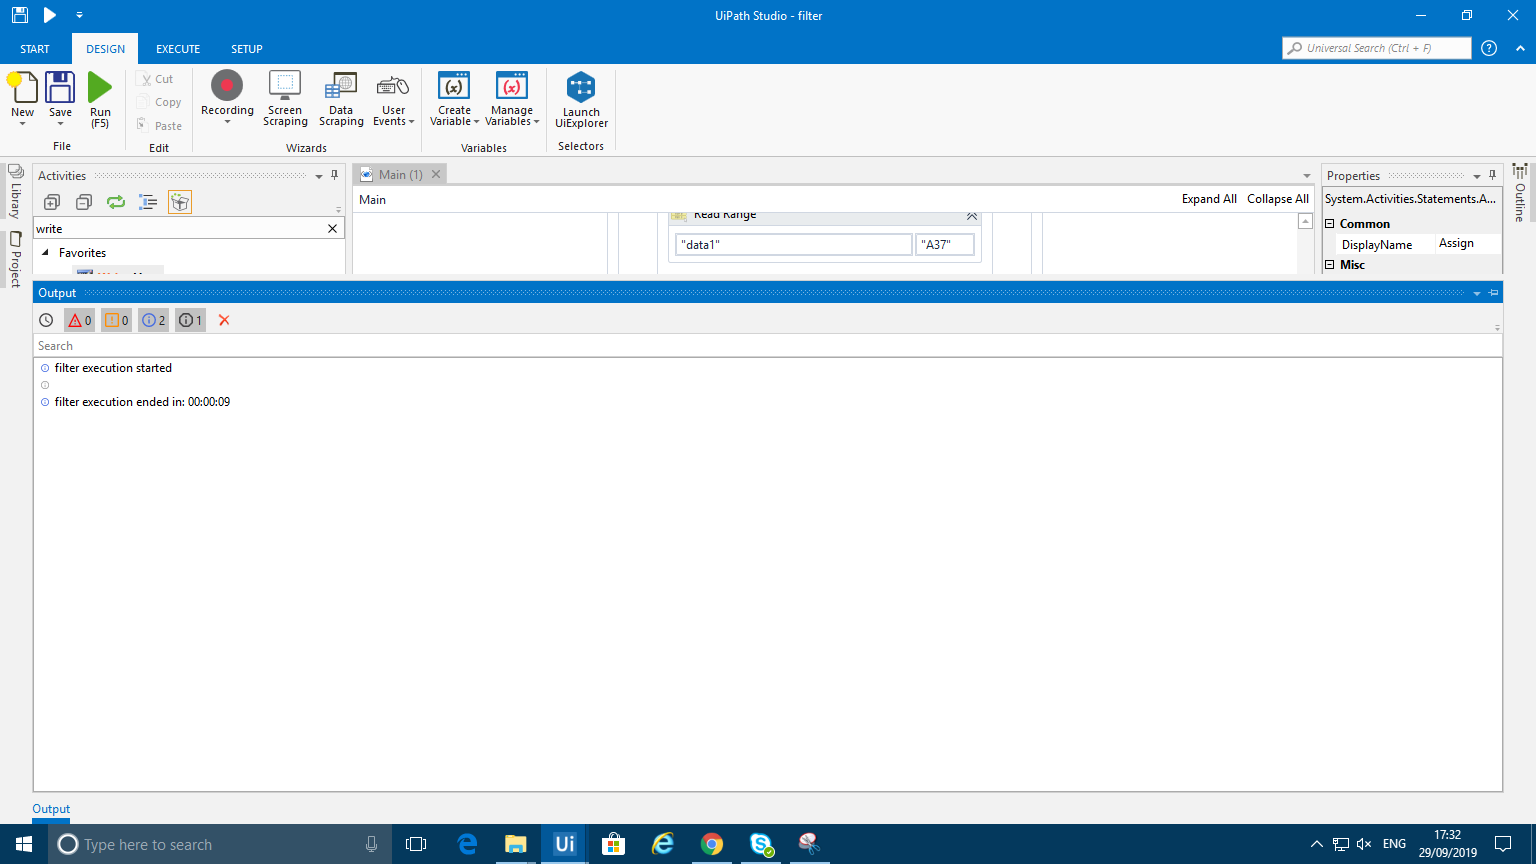This screenshot has width=1536, height=864.
Task: Click the save icon in the title bar
Action: pos(20,15)
